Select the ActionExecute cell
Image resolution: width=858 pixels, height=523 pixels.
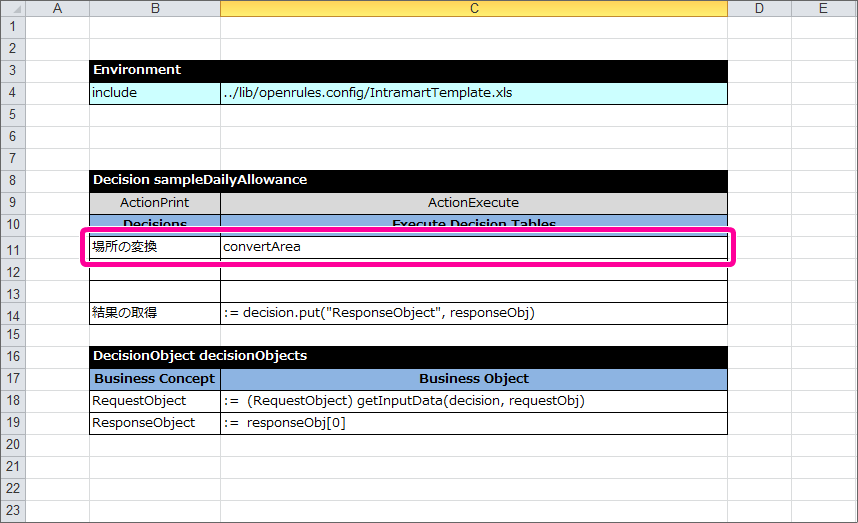[473, 202]
